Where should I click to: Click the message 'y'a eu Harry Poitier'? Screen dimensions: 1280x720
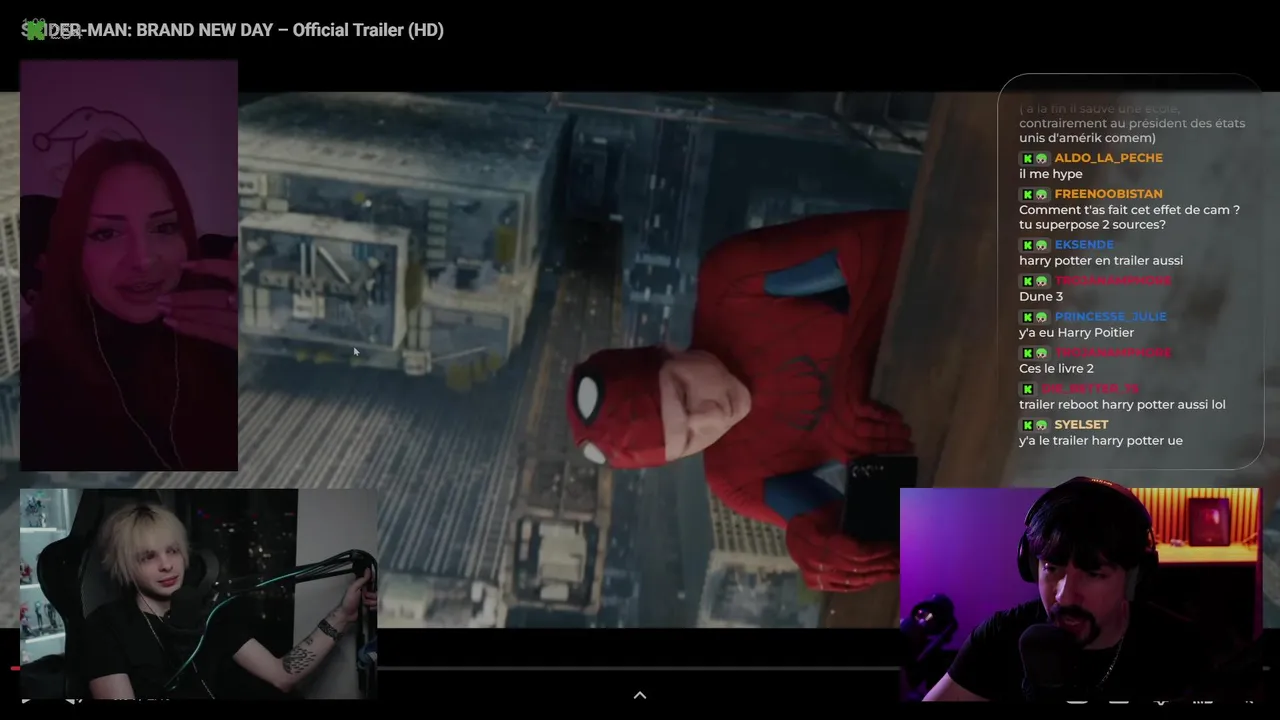[1076, 333]
